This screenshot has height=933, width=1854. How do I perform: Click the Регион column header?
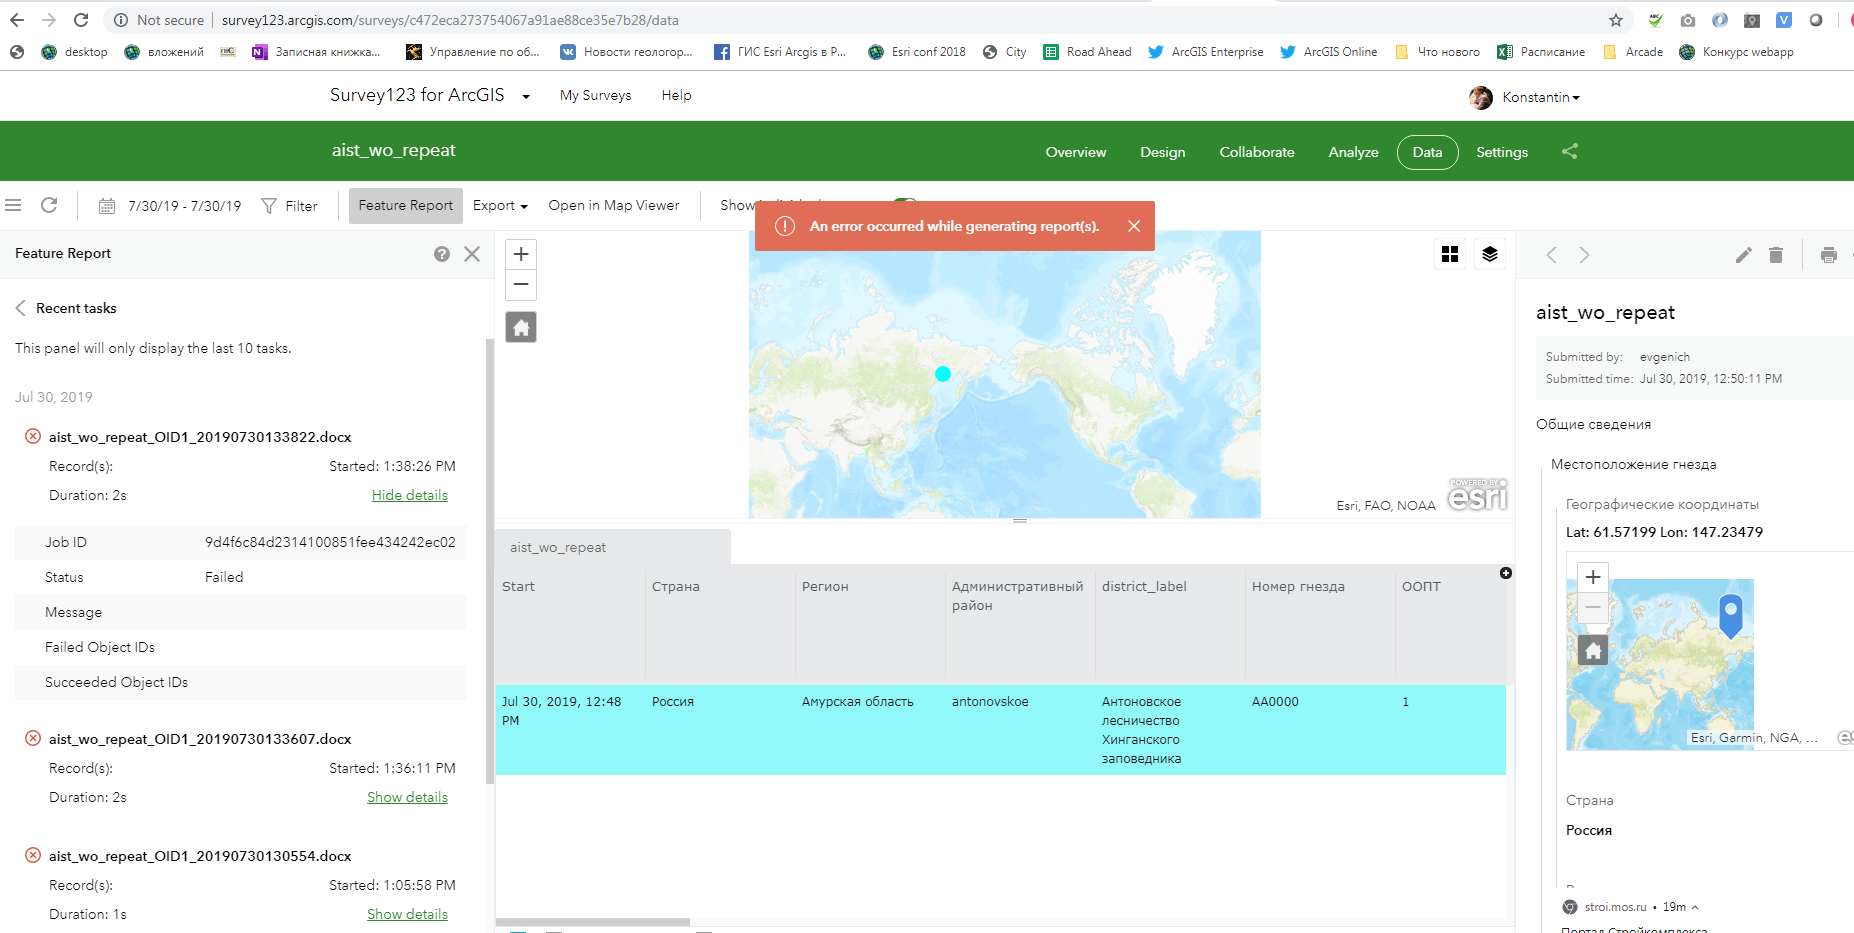[870, 625]
